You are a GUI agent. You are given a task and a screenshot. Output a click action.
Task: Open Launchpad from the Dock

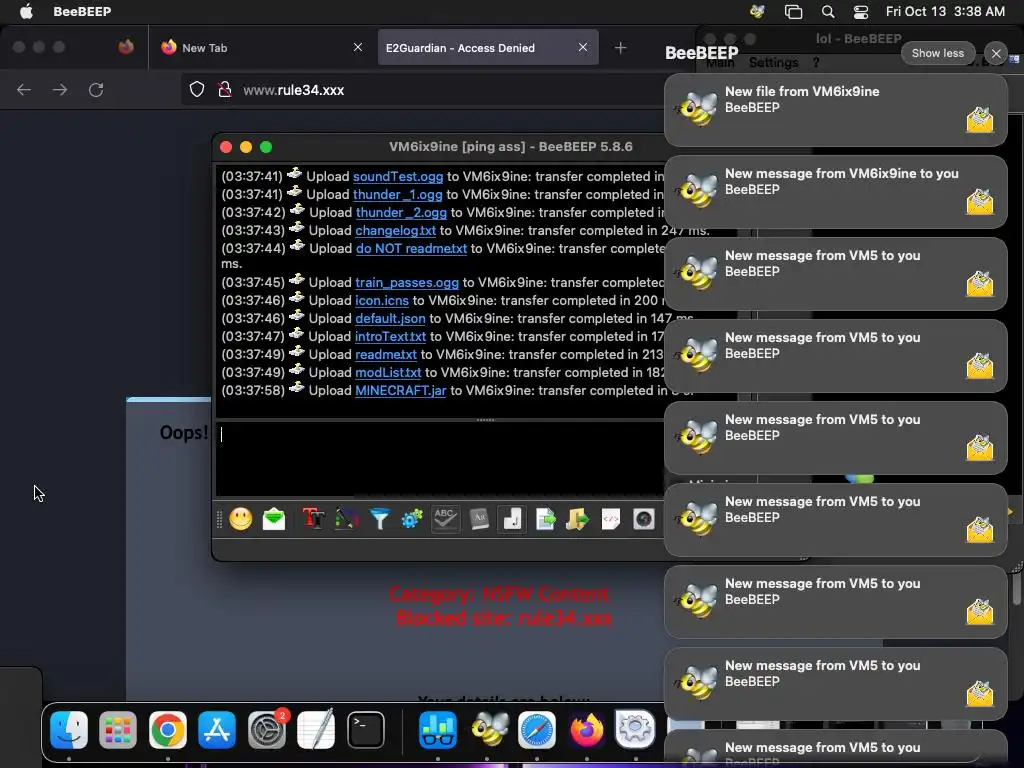tap(118, 729)
